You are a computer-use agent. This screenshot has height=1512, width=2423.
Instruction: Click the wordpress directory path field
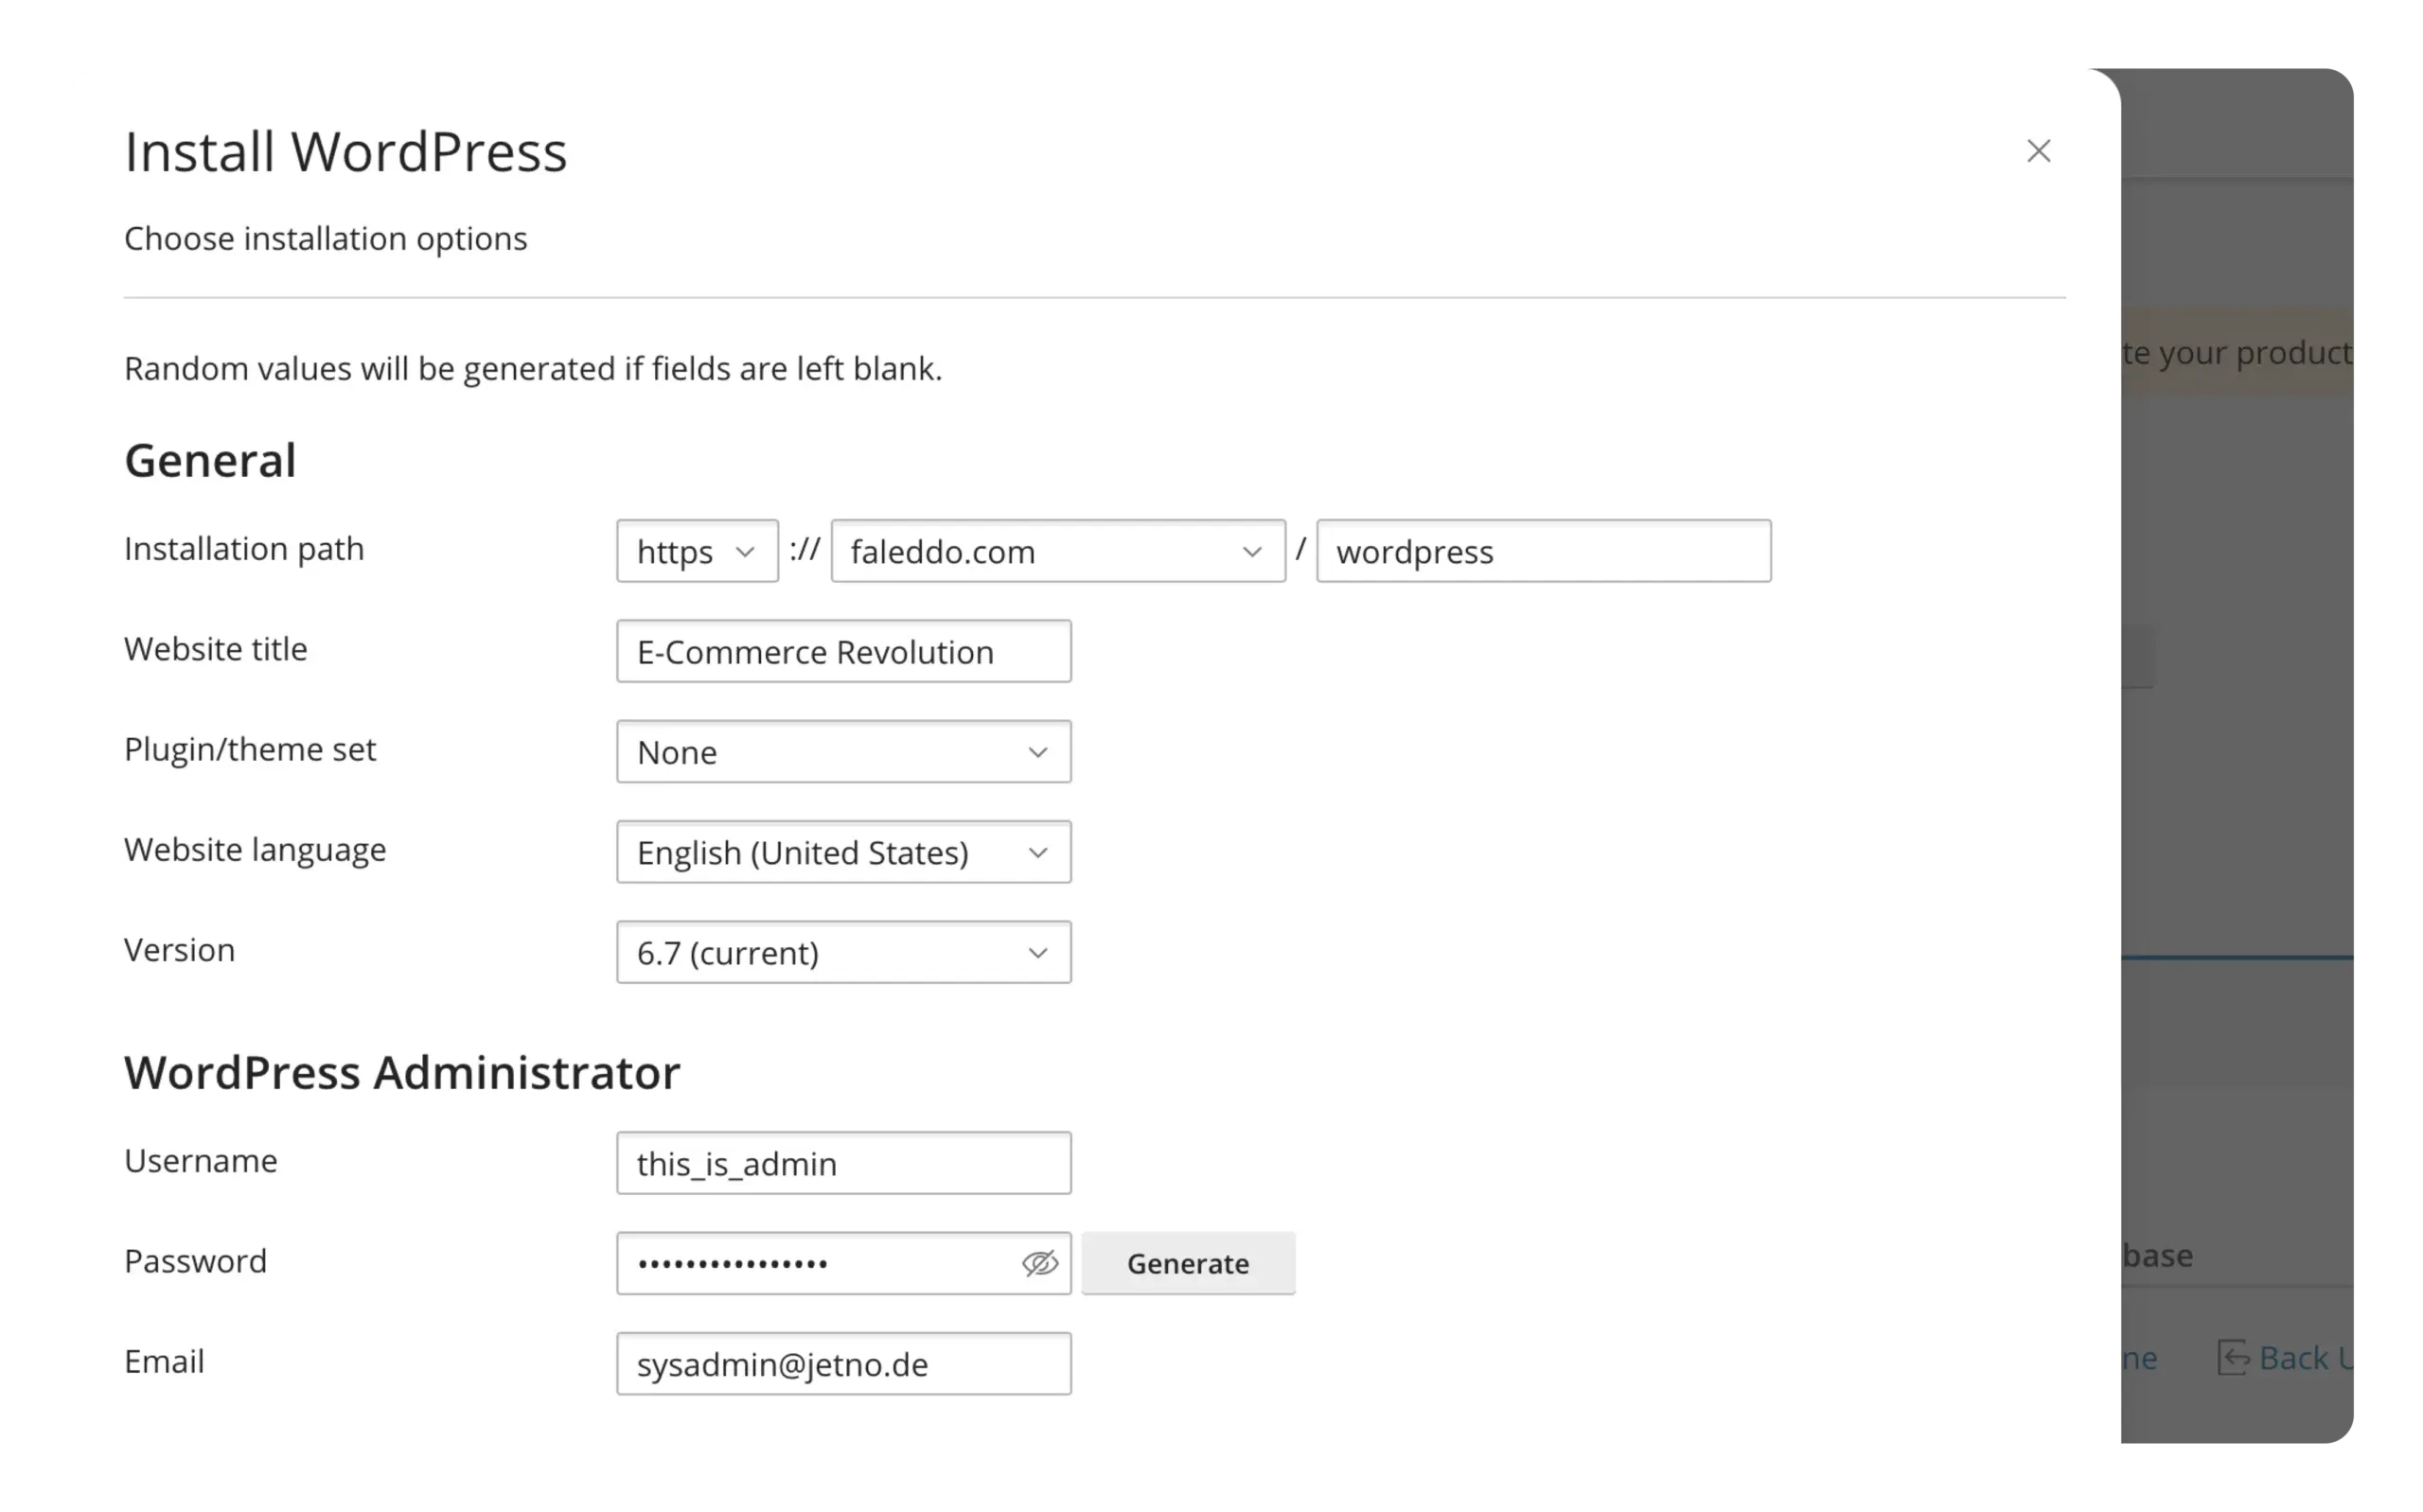pos(1542,551)
